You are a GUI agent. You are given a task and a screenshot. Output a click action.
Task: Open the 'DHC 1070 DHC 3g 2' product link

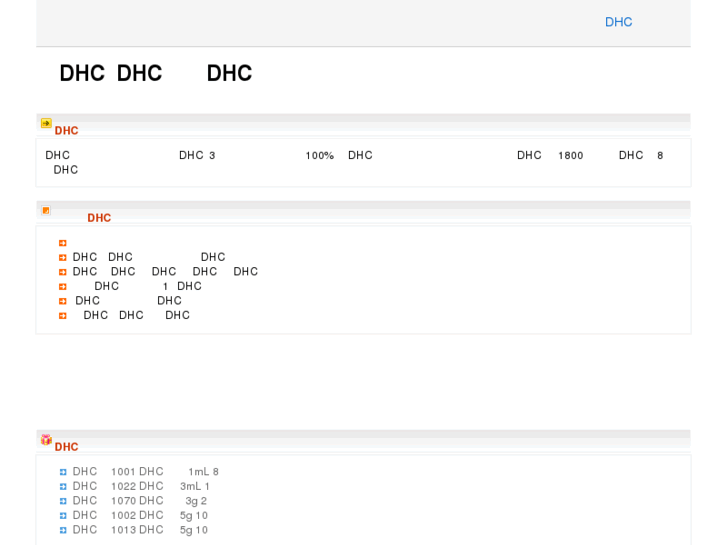coord(140,501)
